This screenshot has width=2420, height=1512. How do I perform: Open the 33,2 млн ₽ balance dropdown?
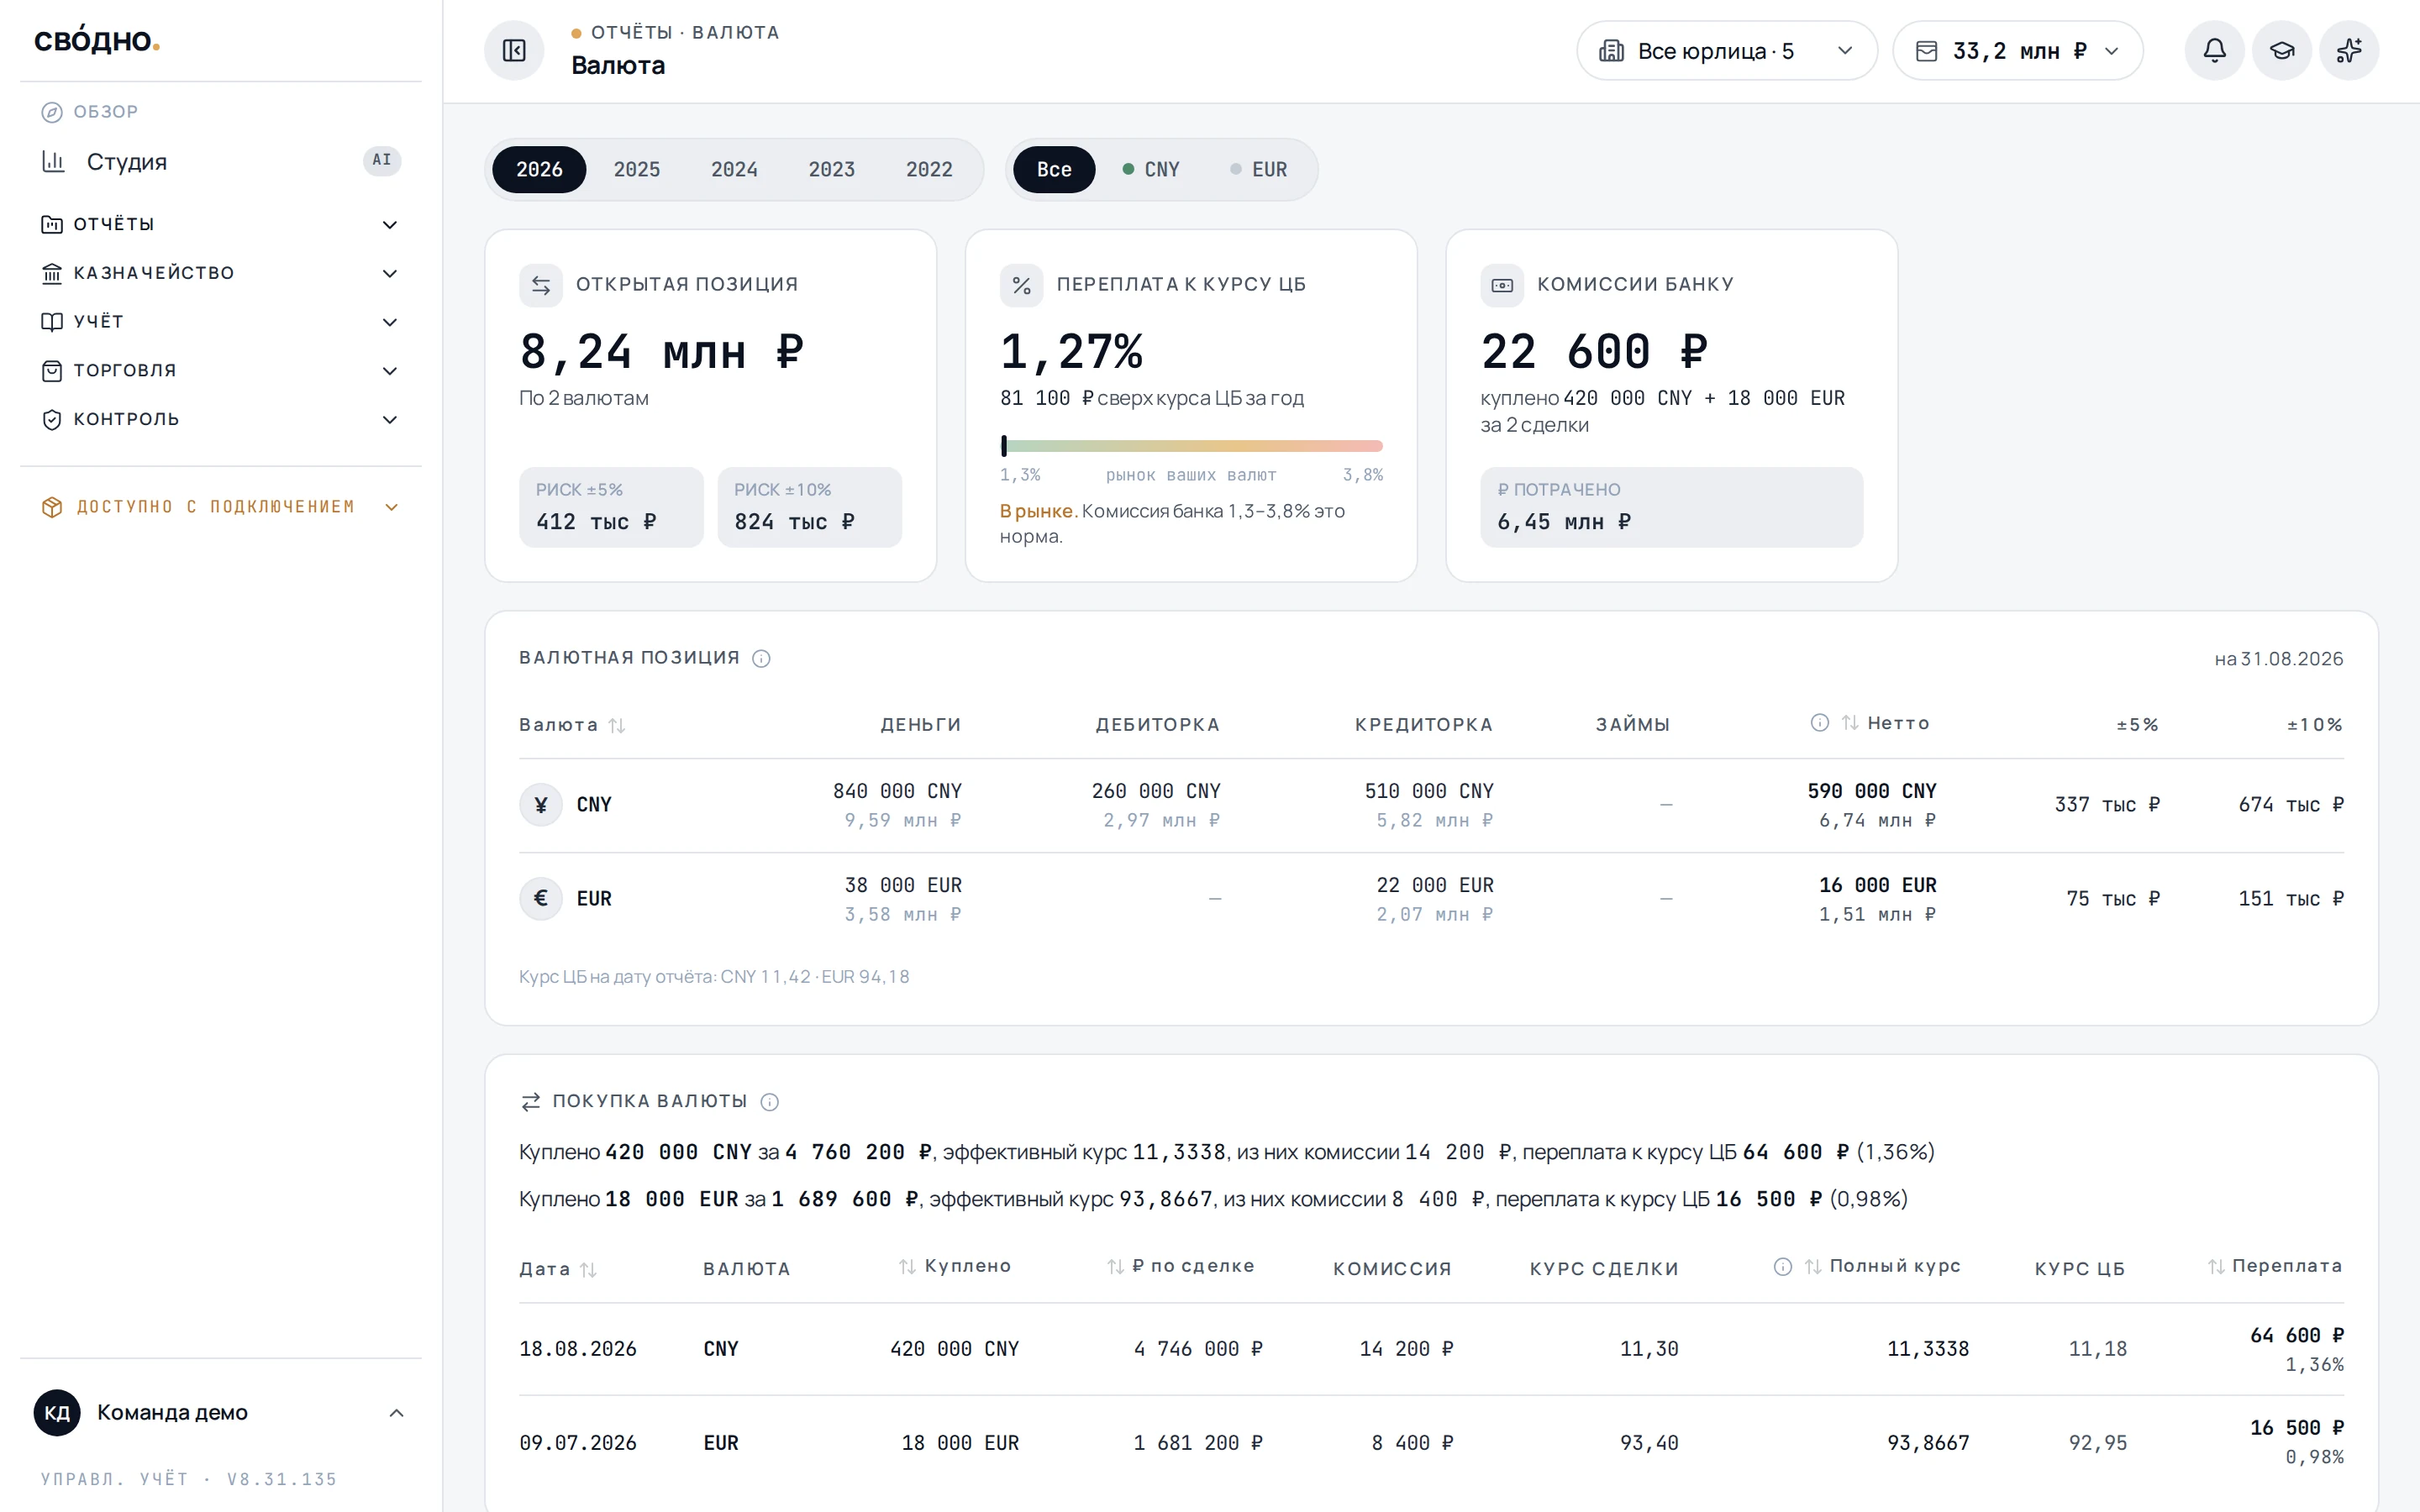[2018, 50]
